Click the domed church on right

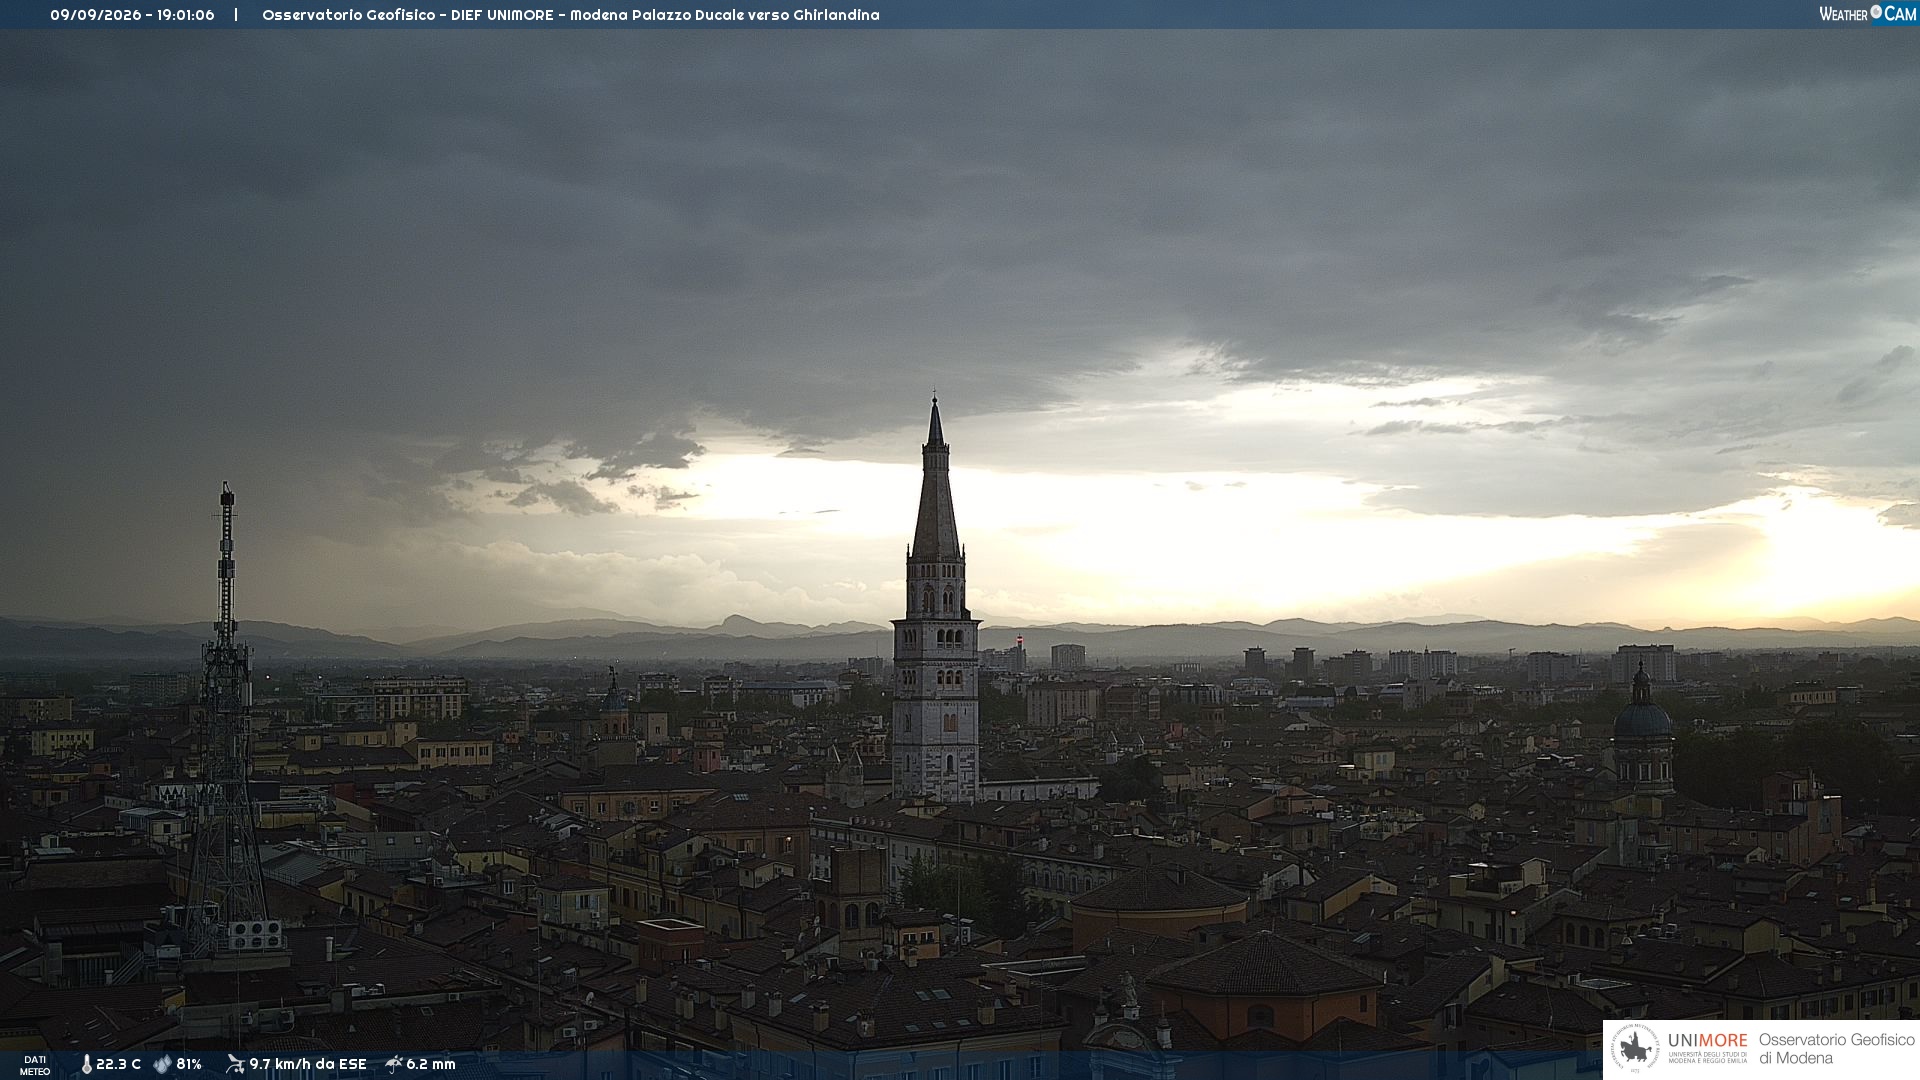click(1642, 728)
